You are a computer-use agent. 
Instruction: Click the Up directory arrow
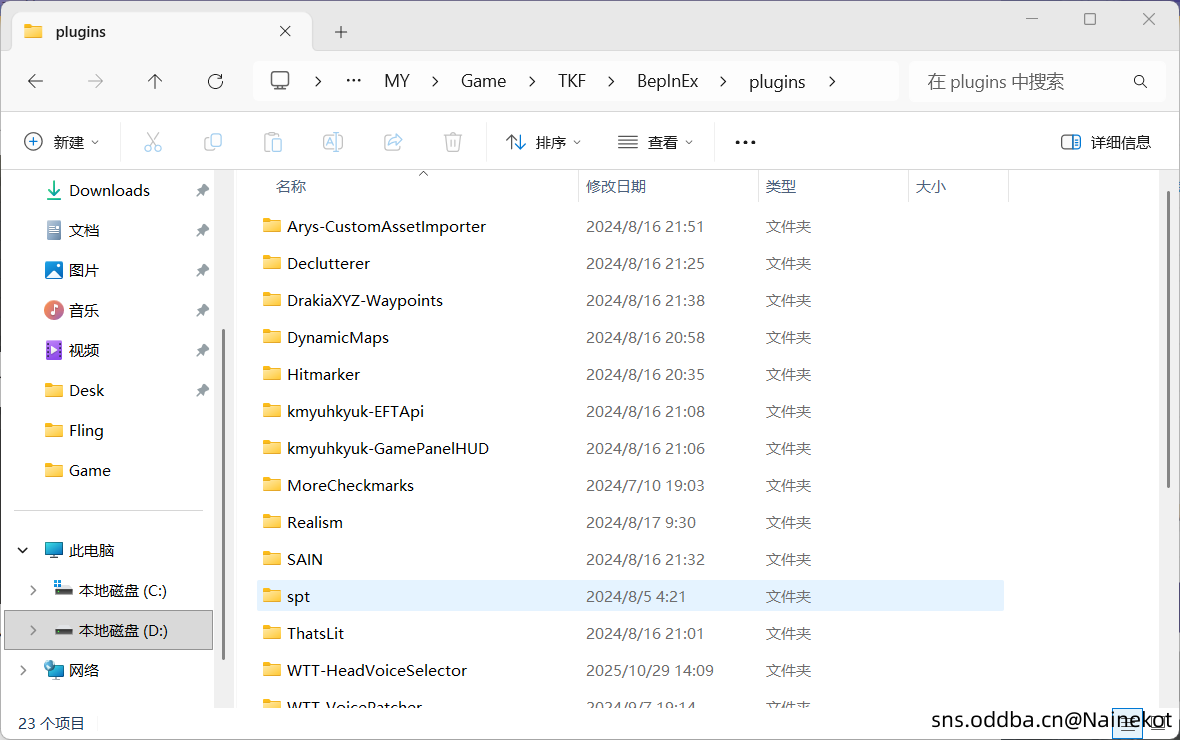155,82
